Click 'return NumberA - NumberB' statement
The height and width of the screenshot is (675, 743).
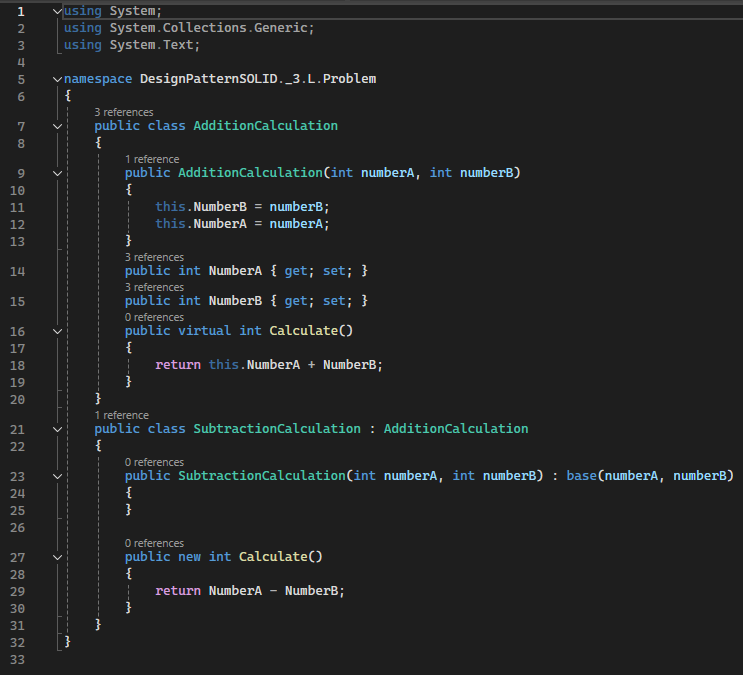(250, 591)
